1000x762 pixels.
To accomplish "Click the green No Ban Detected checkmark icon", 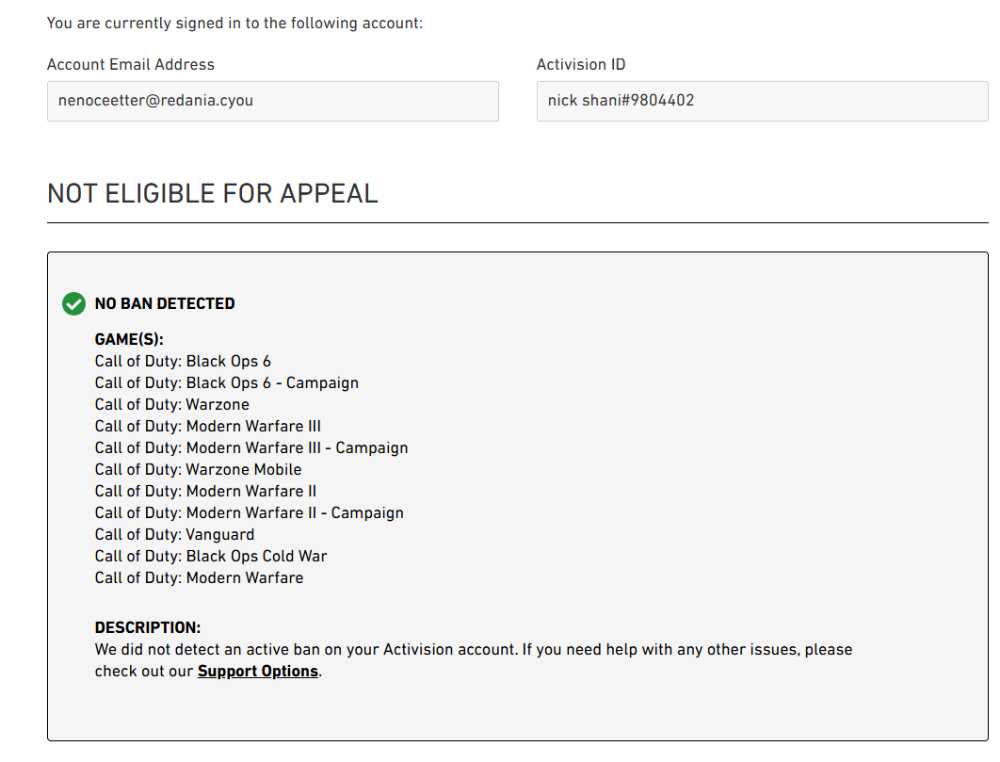I will pos(73,304).
